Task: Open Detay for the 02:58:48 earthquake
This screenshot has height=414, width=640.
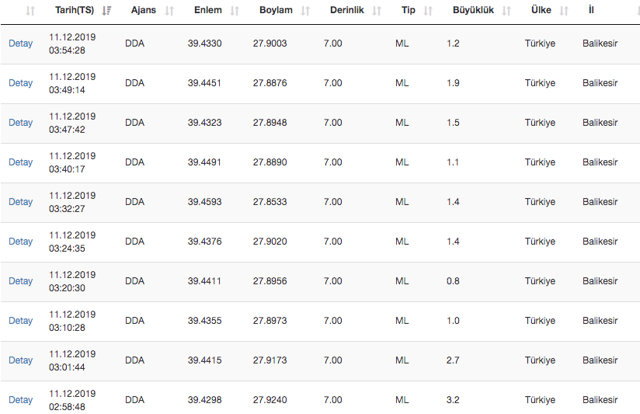Action: click(x=20, y=400)
